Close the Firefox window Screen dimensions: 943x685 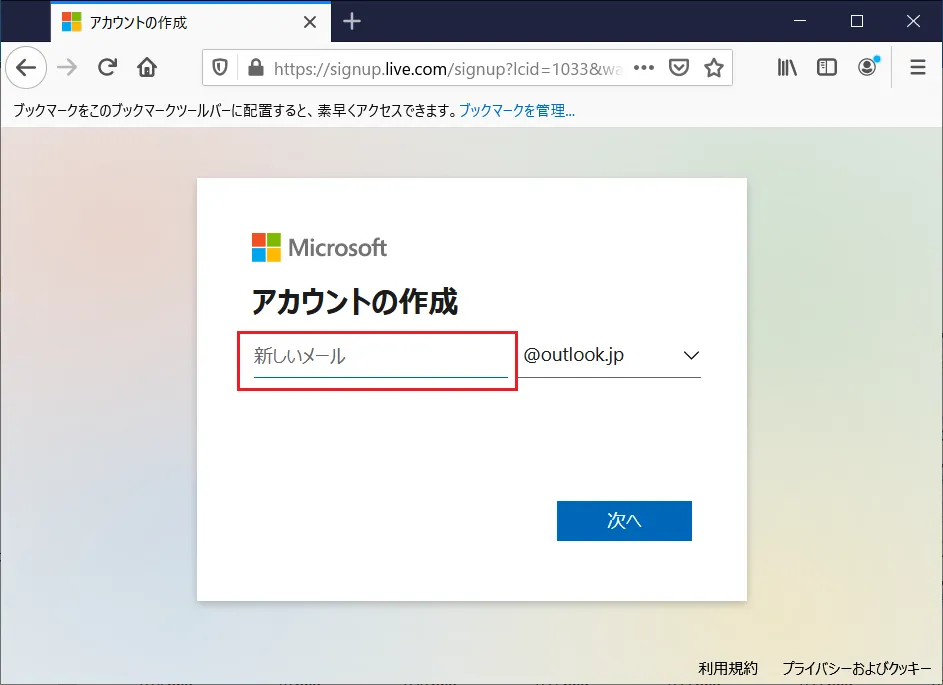coord(914,21)
